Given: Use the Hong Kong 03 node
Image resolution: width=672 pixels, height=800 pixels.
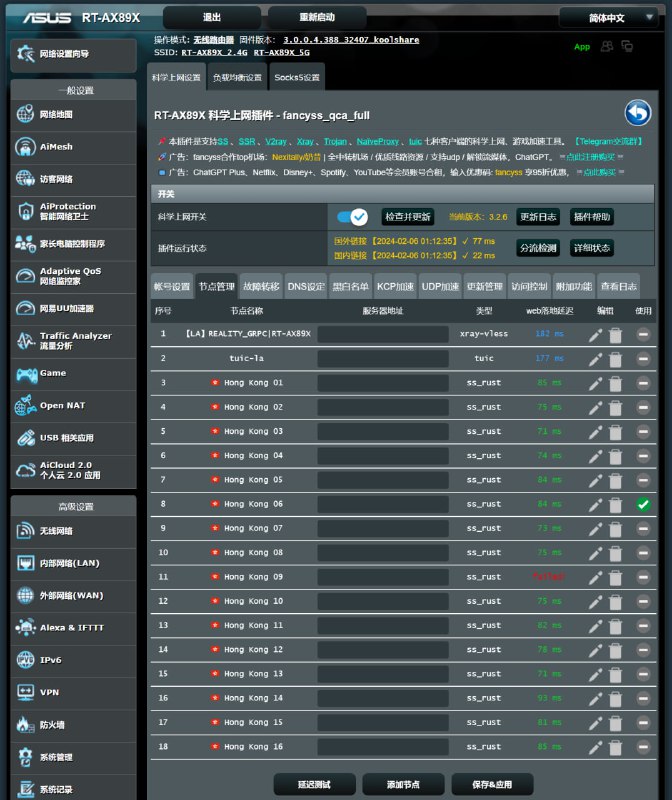Looking at the screenshot, I should 643,432.
